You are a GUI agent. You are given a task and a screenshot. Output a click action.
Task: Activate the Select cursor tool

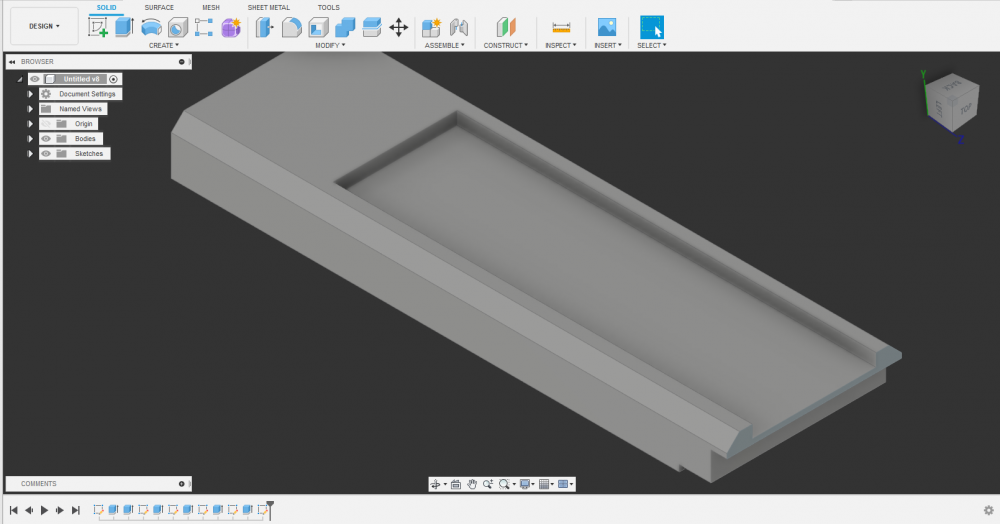[x=651, y=27]
